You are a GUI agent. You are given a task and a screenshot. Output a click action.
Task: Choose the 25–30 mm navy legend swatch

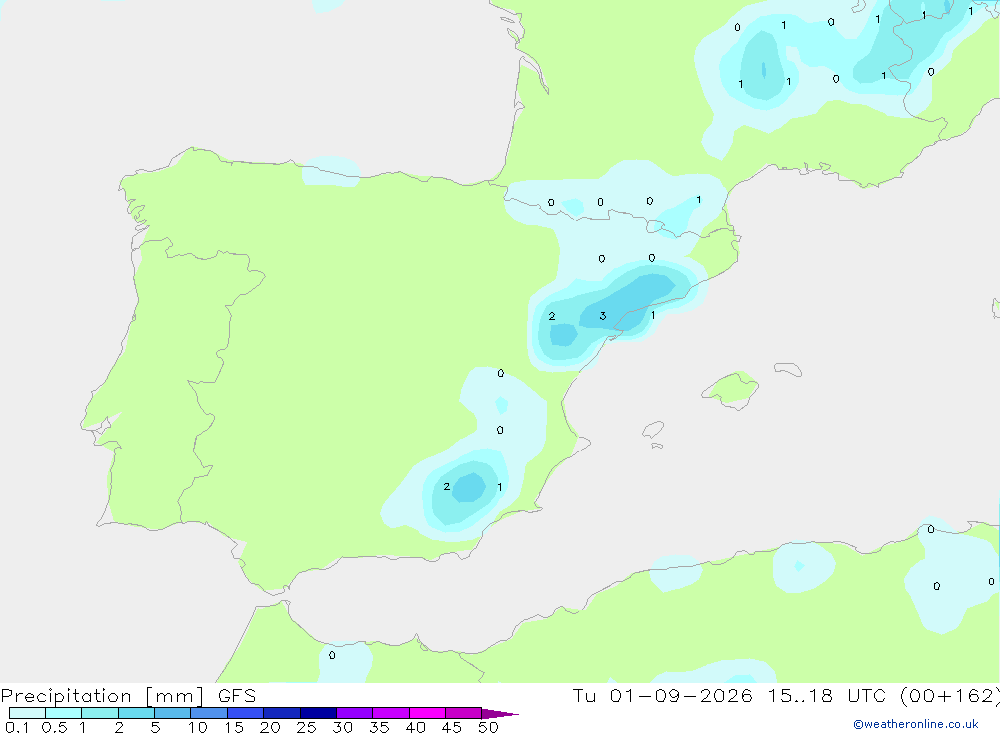point(318,713)
